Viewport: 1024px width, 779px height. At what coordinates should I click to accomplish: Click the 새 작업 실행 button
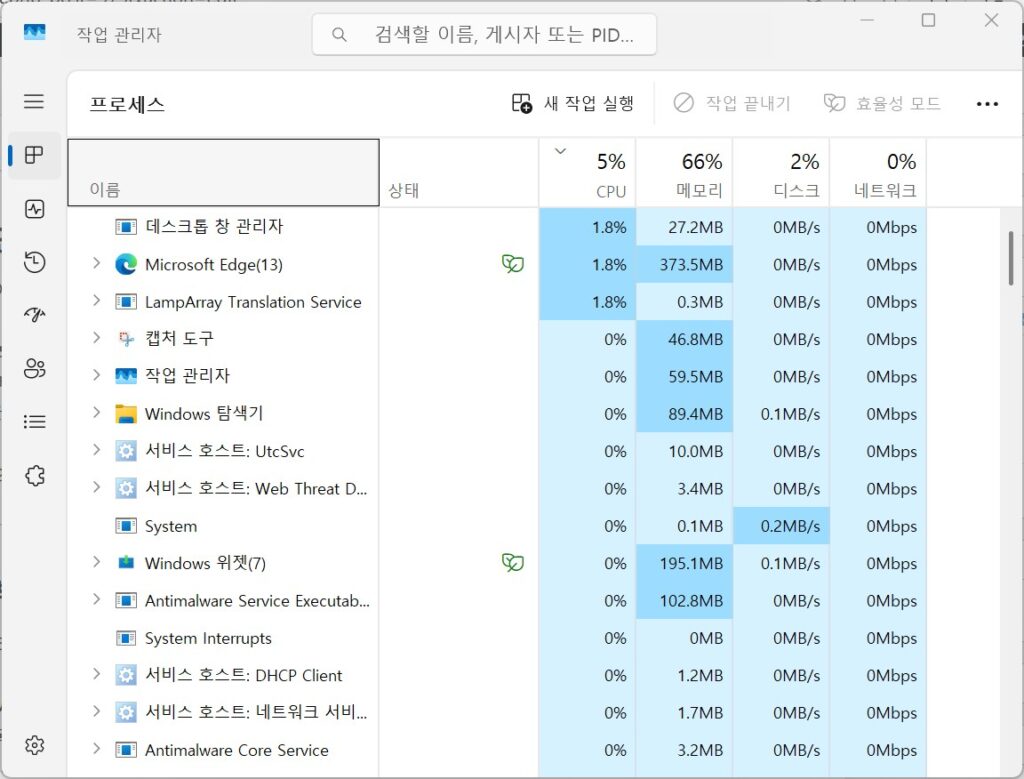570,103
